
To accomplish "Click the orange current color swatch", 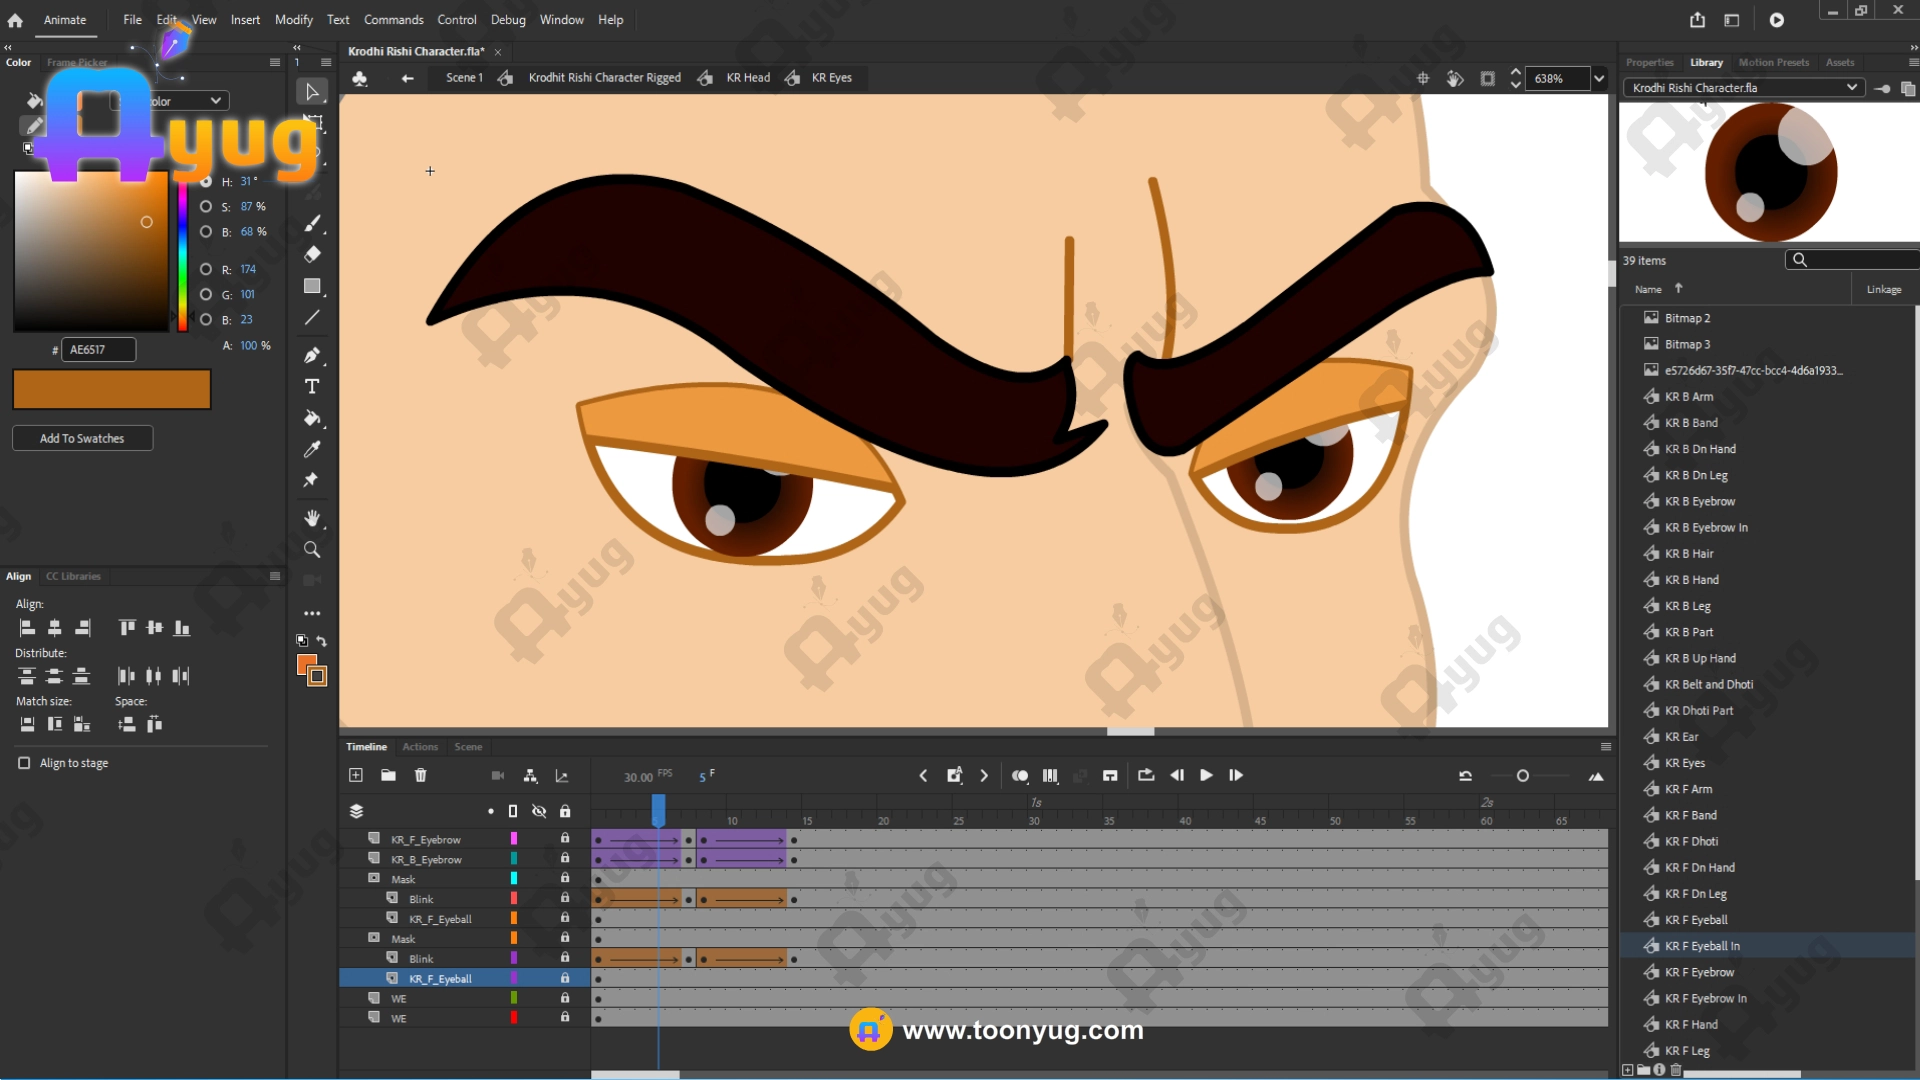I will click(x=112, y=390).
